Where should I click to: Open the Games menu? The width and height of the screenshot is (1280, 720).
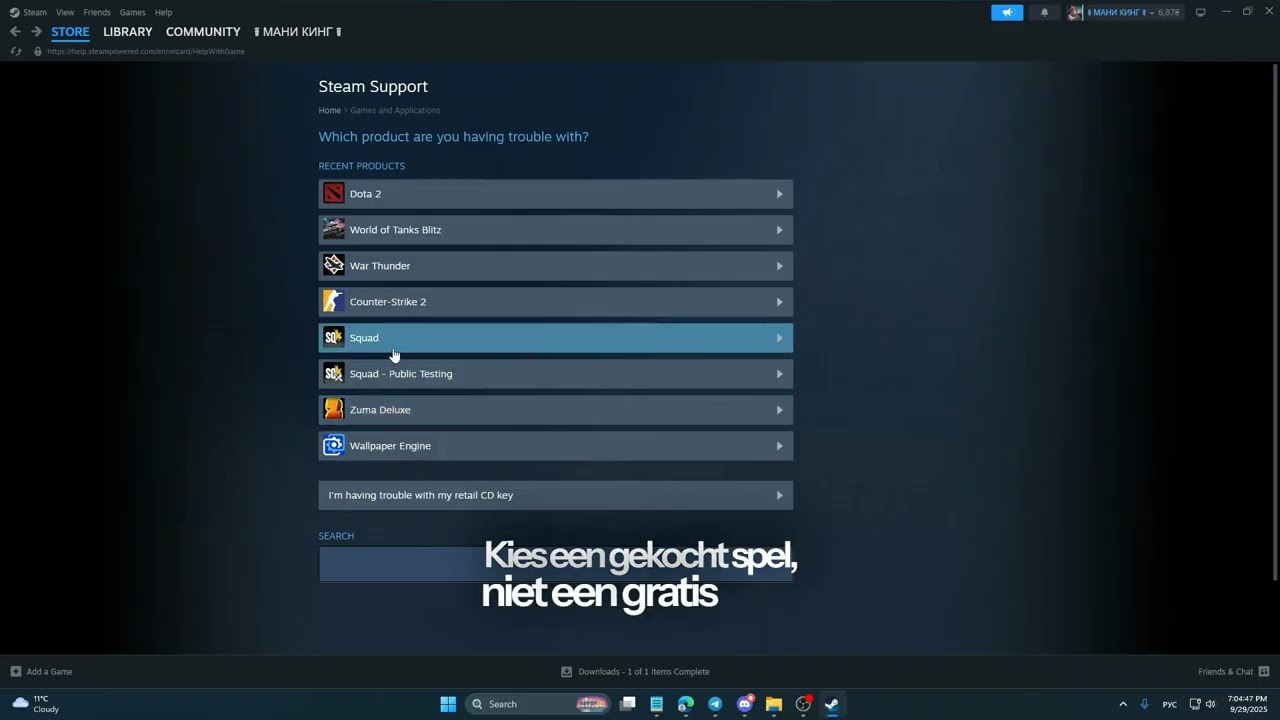tap(132, 12)
